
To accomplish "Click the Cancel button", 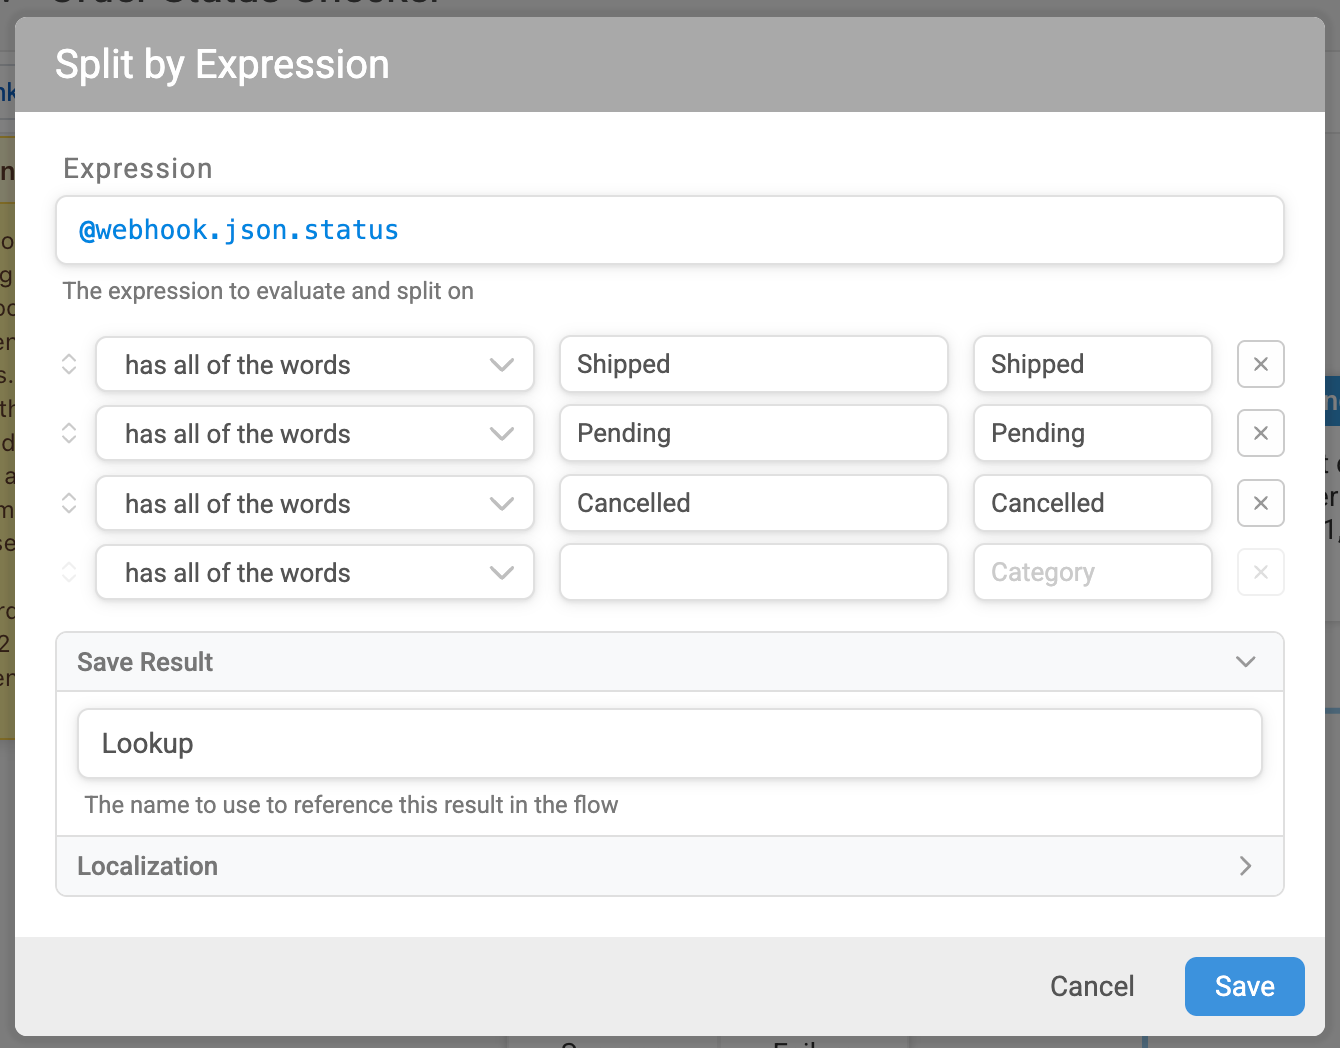I will (x=1092, y=986).
